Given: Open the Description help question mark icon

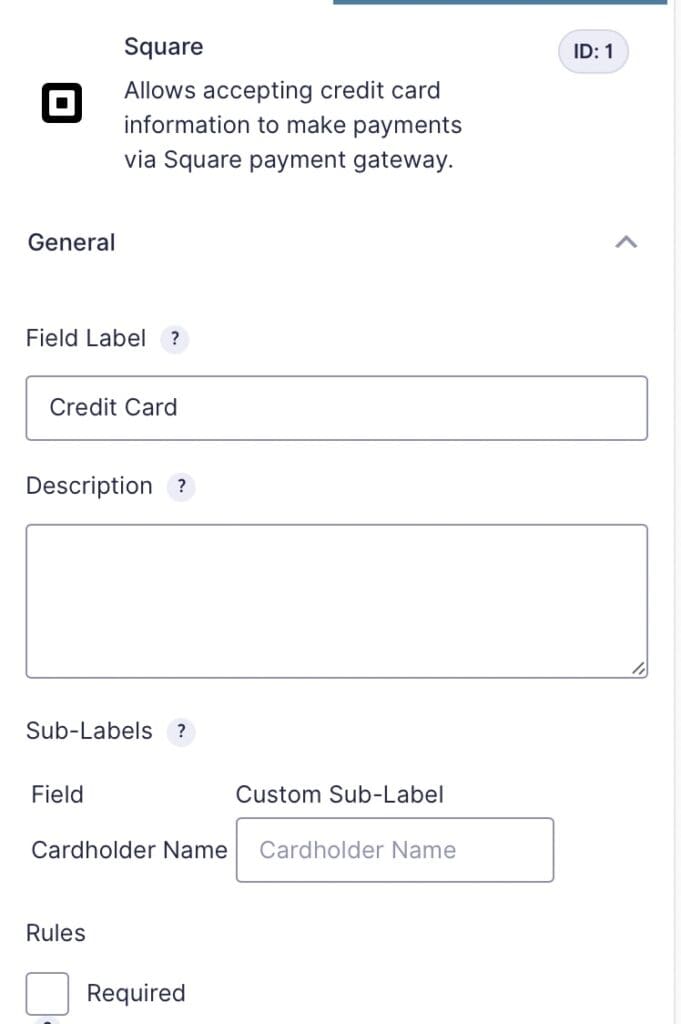Looking at the screenshot, I should (x=181, y=487).
